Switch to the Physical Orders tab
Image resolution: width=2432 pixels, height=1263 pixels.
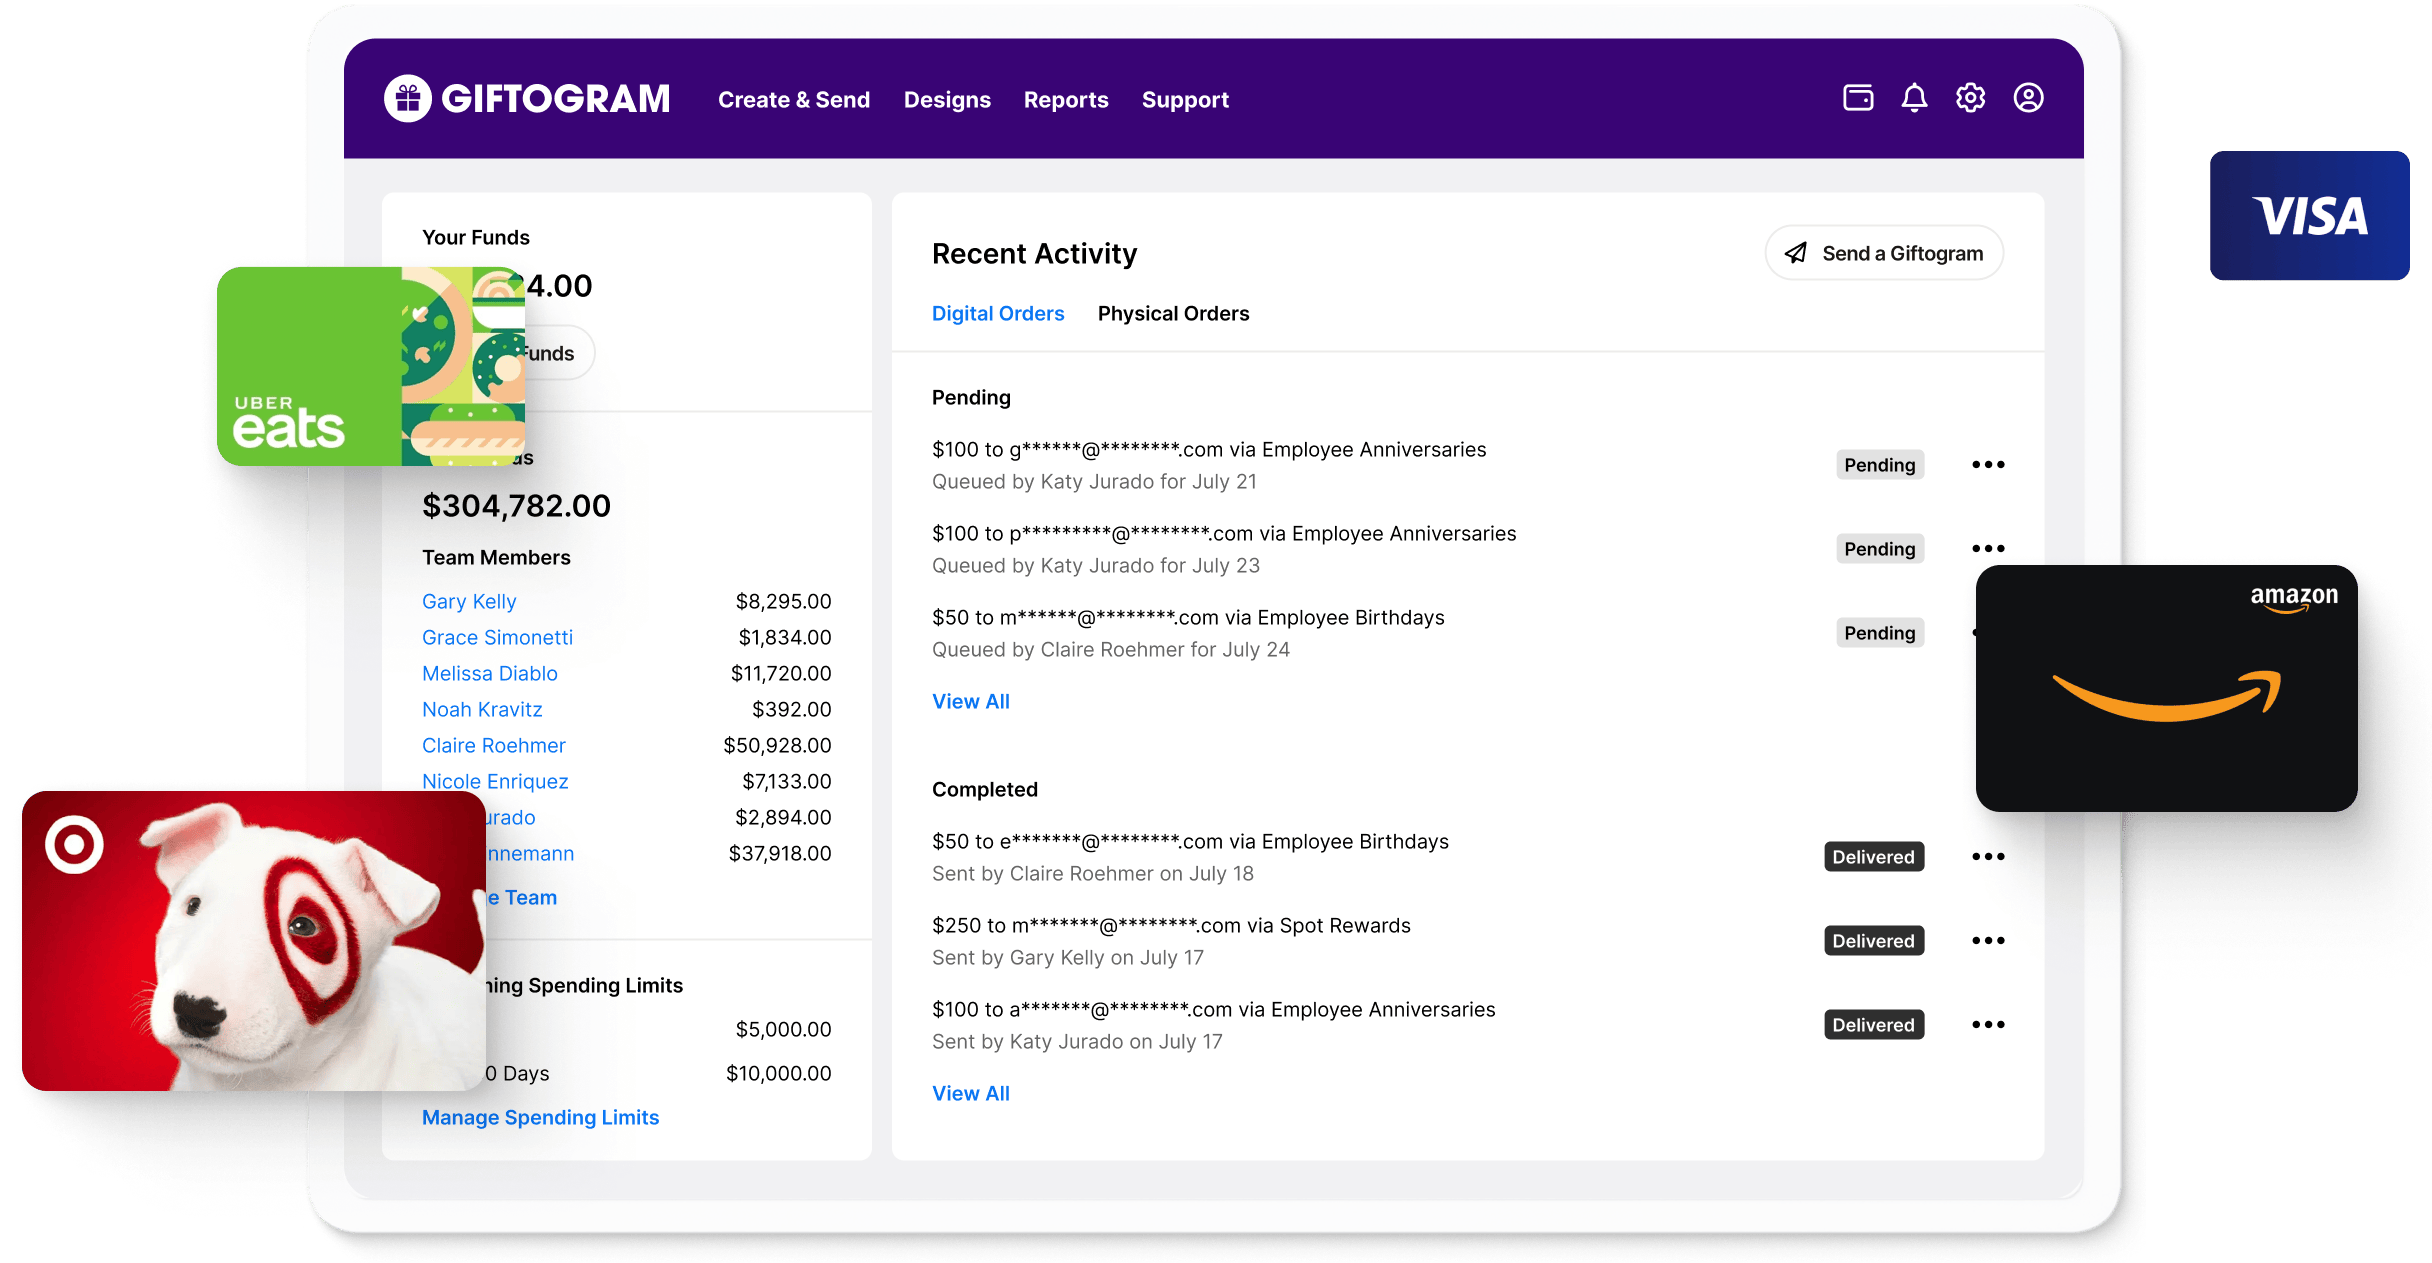coord(1174,313)
